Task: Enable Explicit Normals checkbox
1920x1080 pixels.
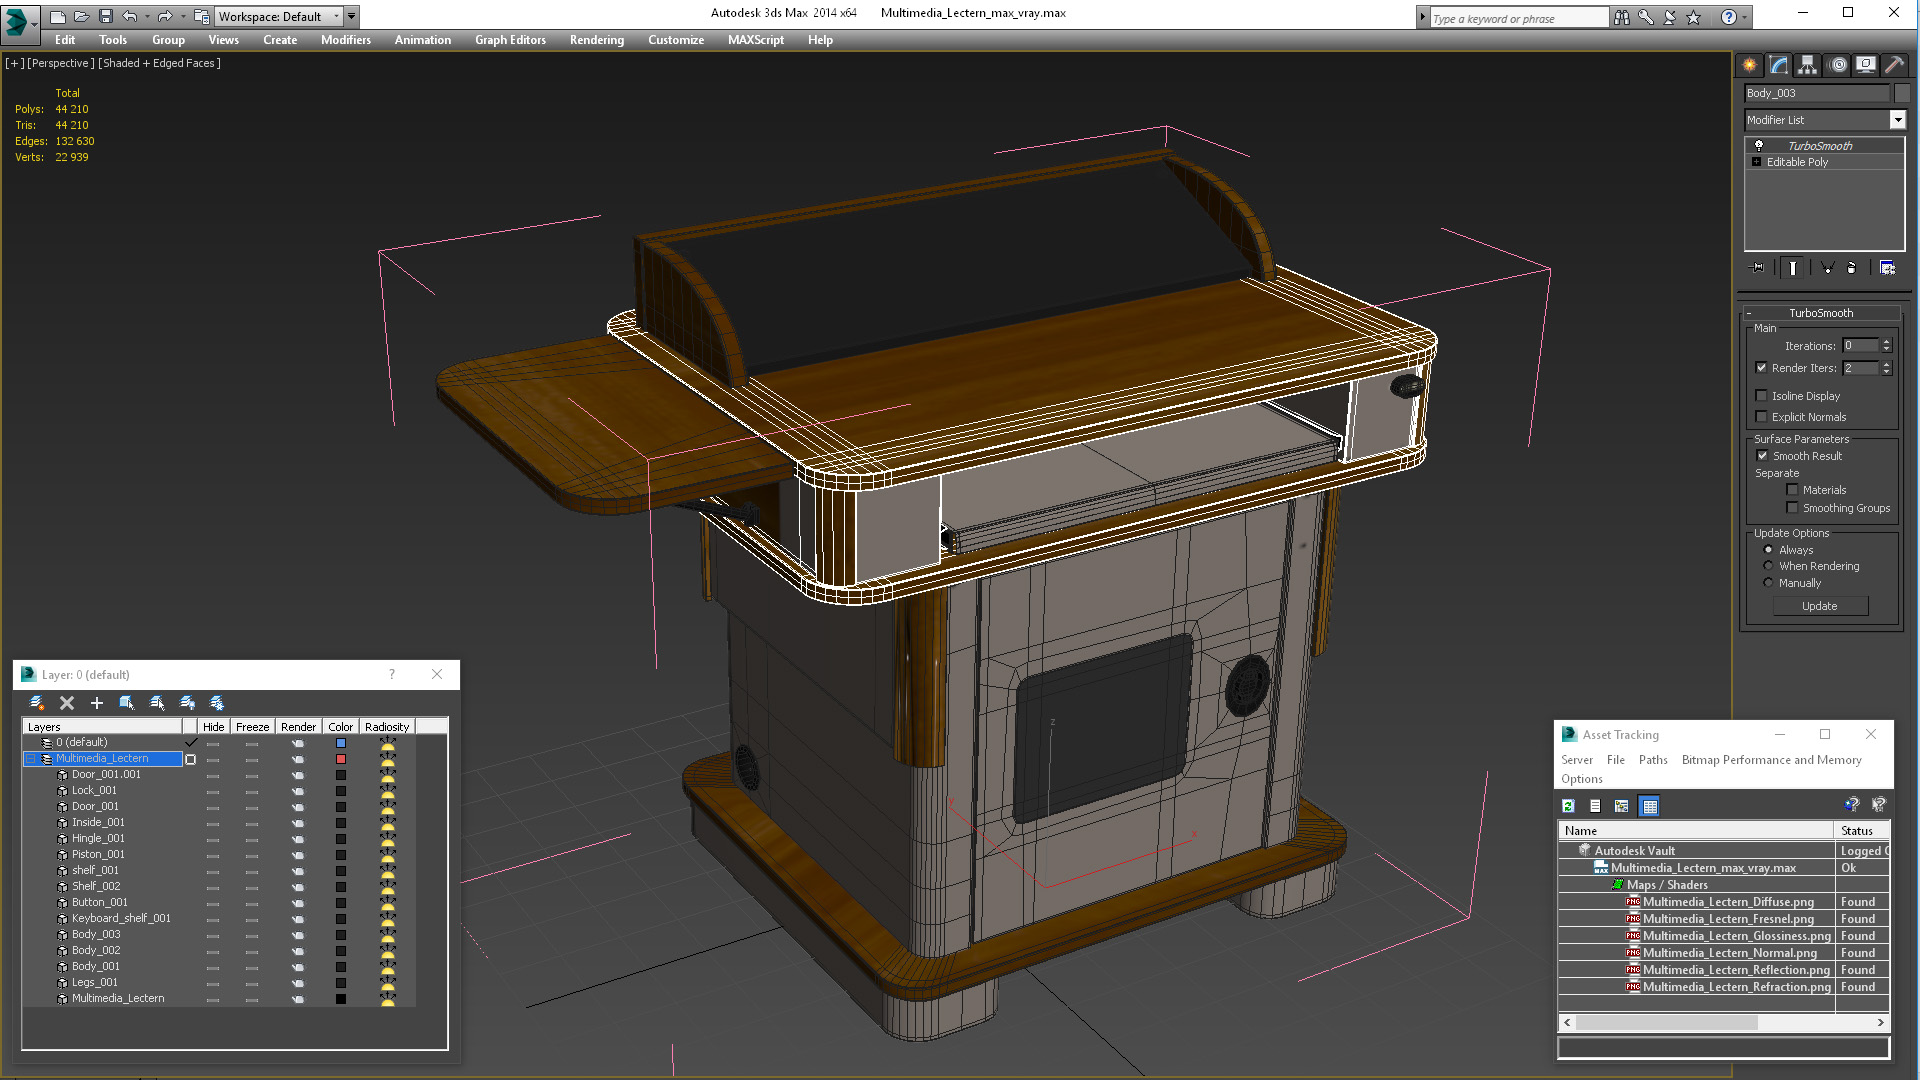Action: tap(1761, 417)
